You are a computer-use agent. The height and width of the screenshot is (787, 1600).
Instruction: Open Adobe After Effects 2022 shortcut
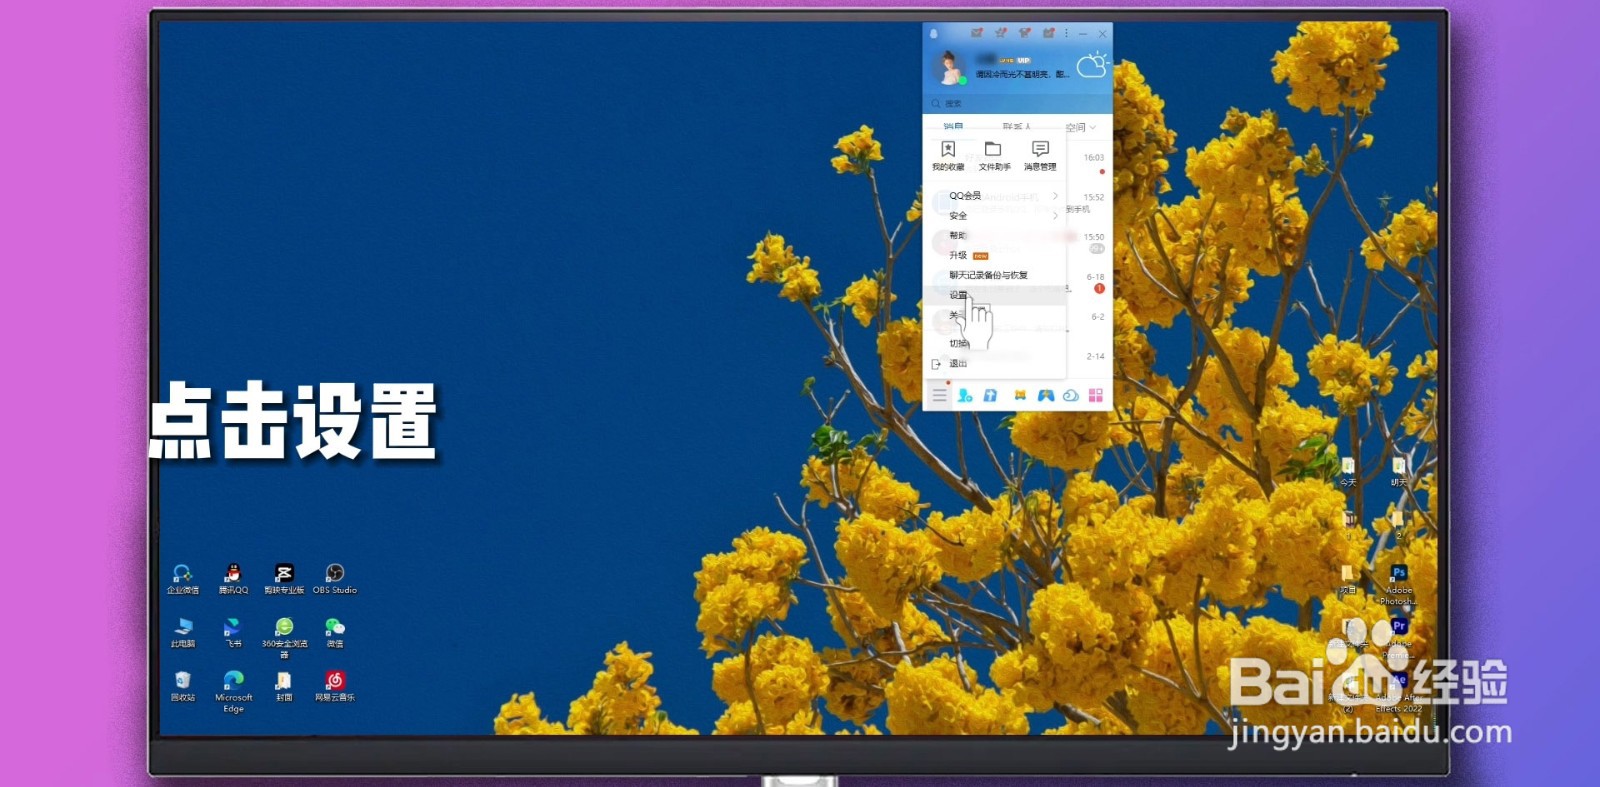[1398, 693]
